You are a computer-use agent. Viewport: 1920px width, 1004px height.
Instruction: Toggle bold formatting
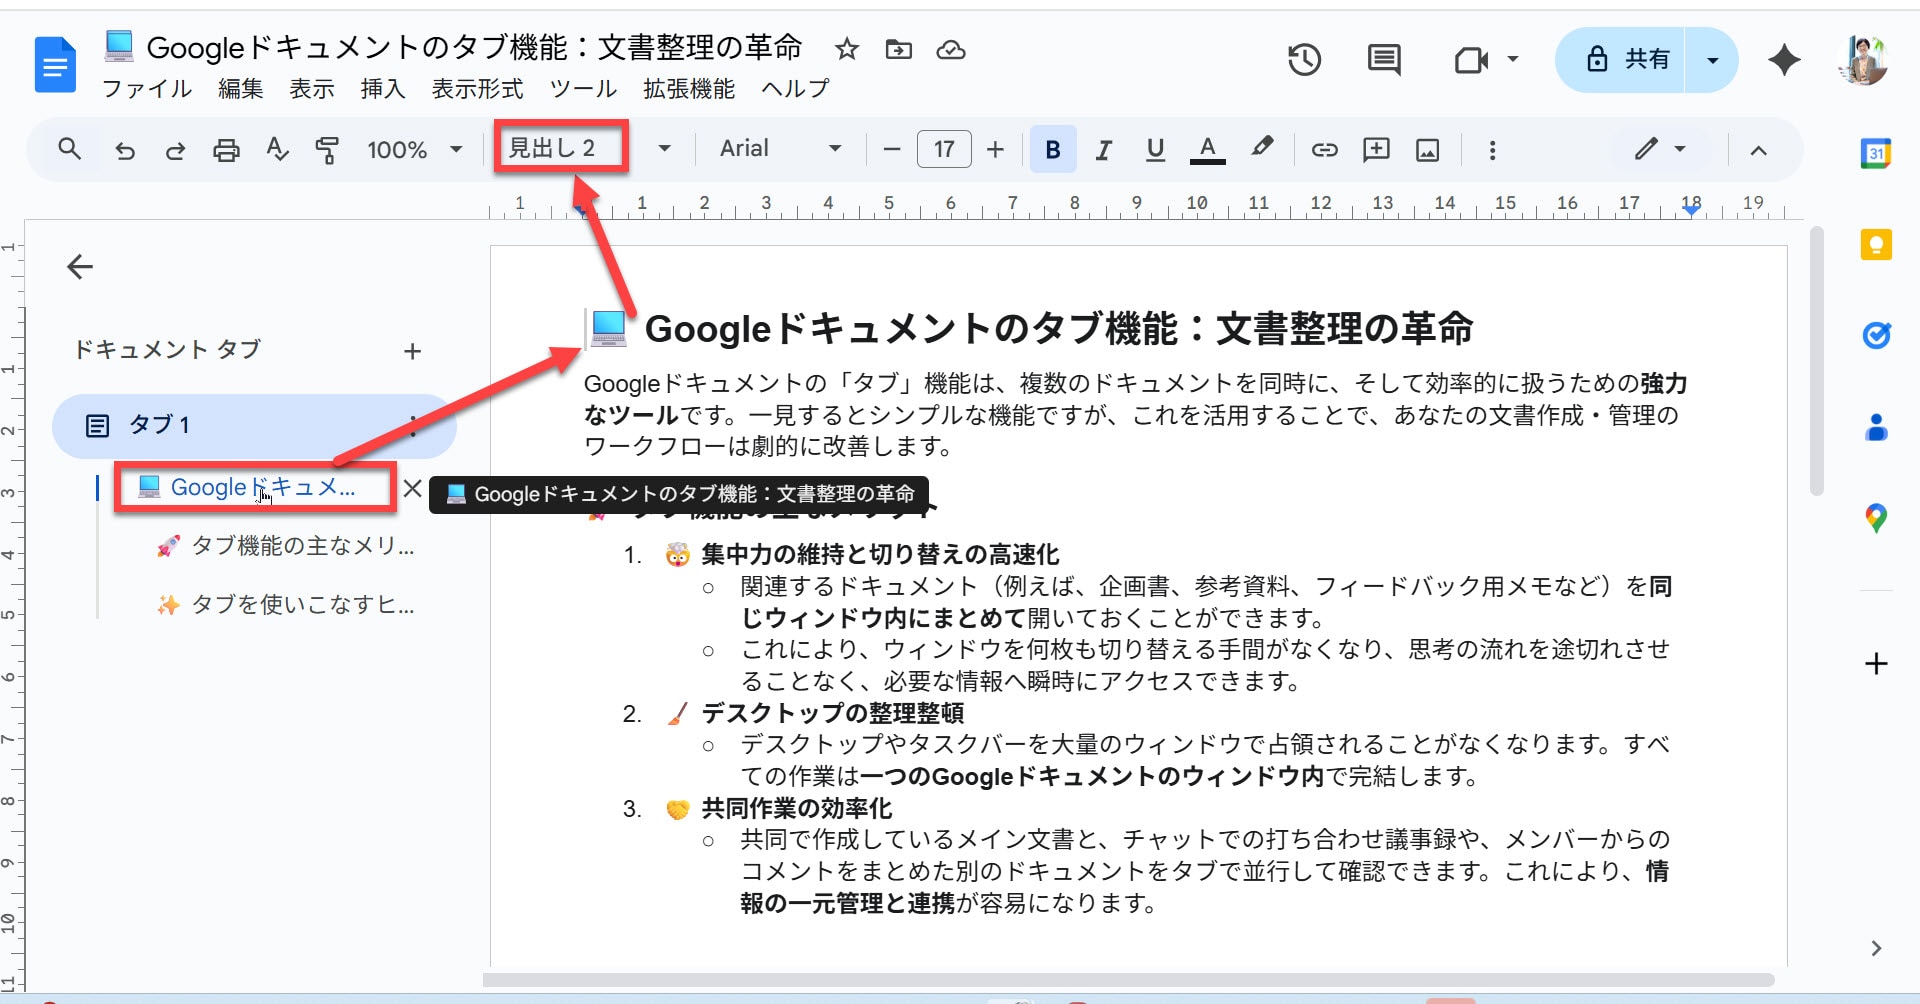(1052, 150)
